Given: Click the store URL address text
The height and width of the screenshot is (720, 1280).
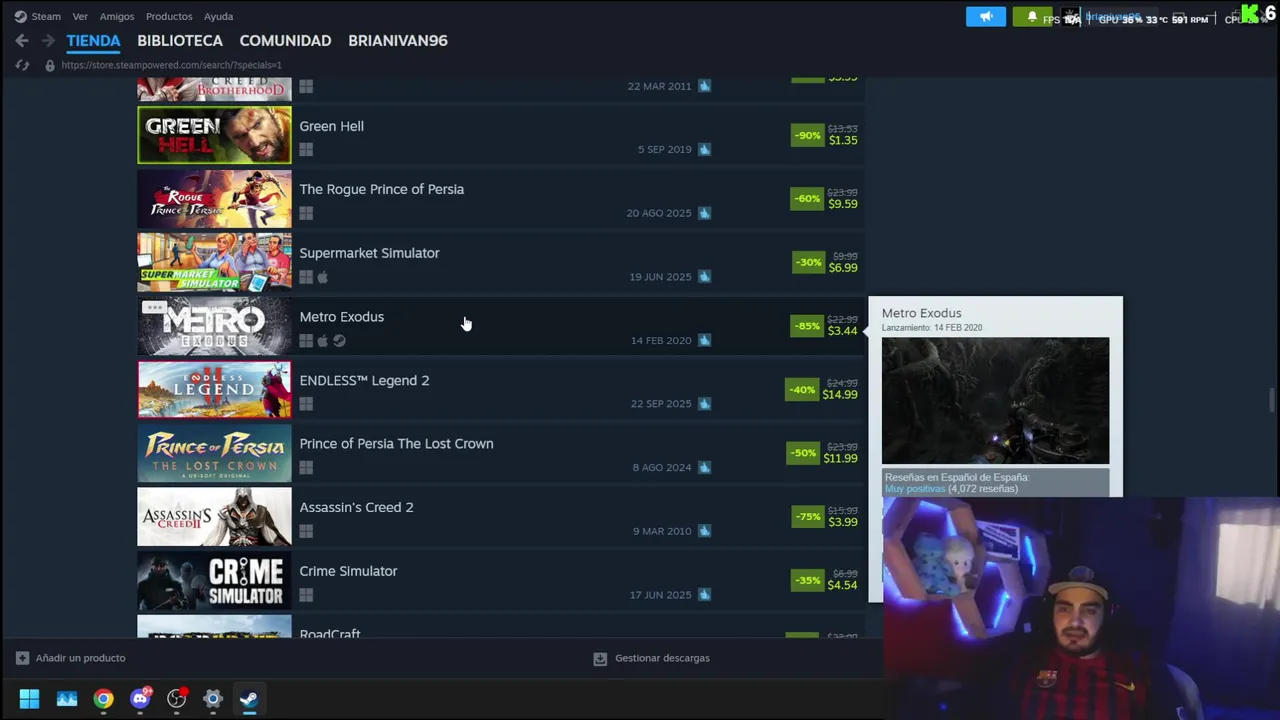Looking at the screenshot, I should pos(171,65).
